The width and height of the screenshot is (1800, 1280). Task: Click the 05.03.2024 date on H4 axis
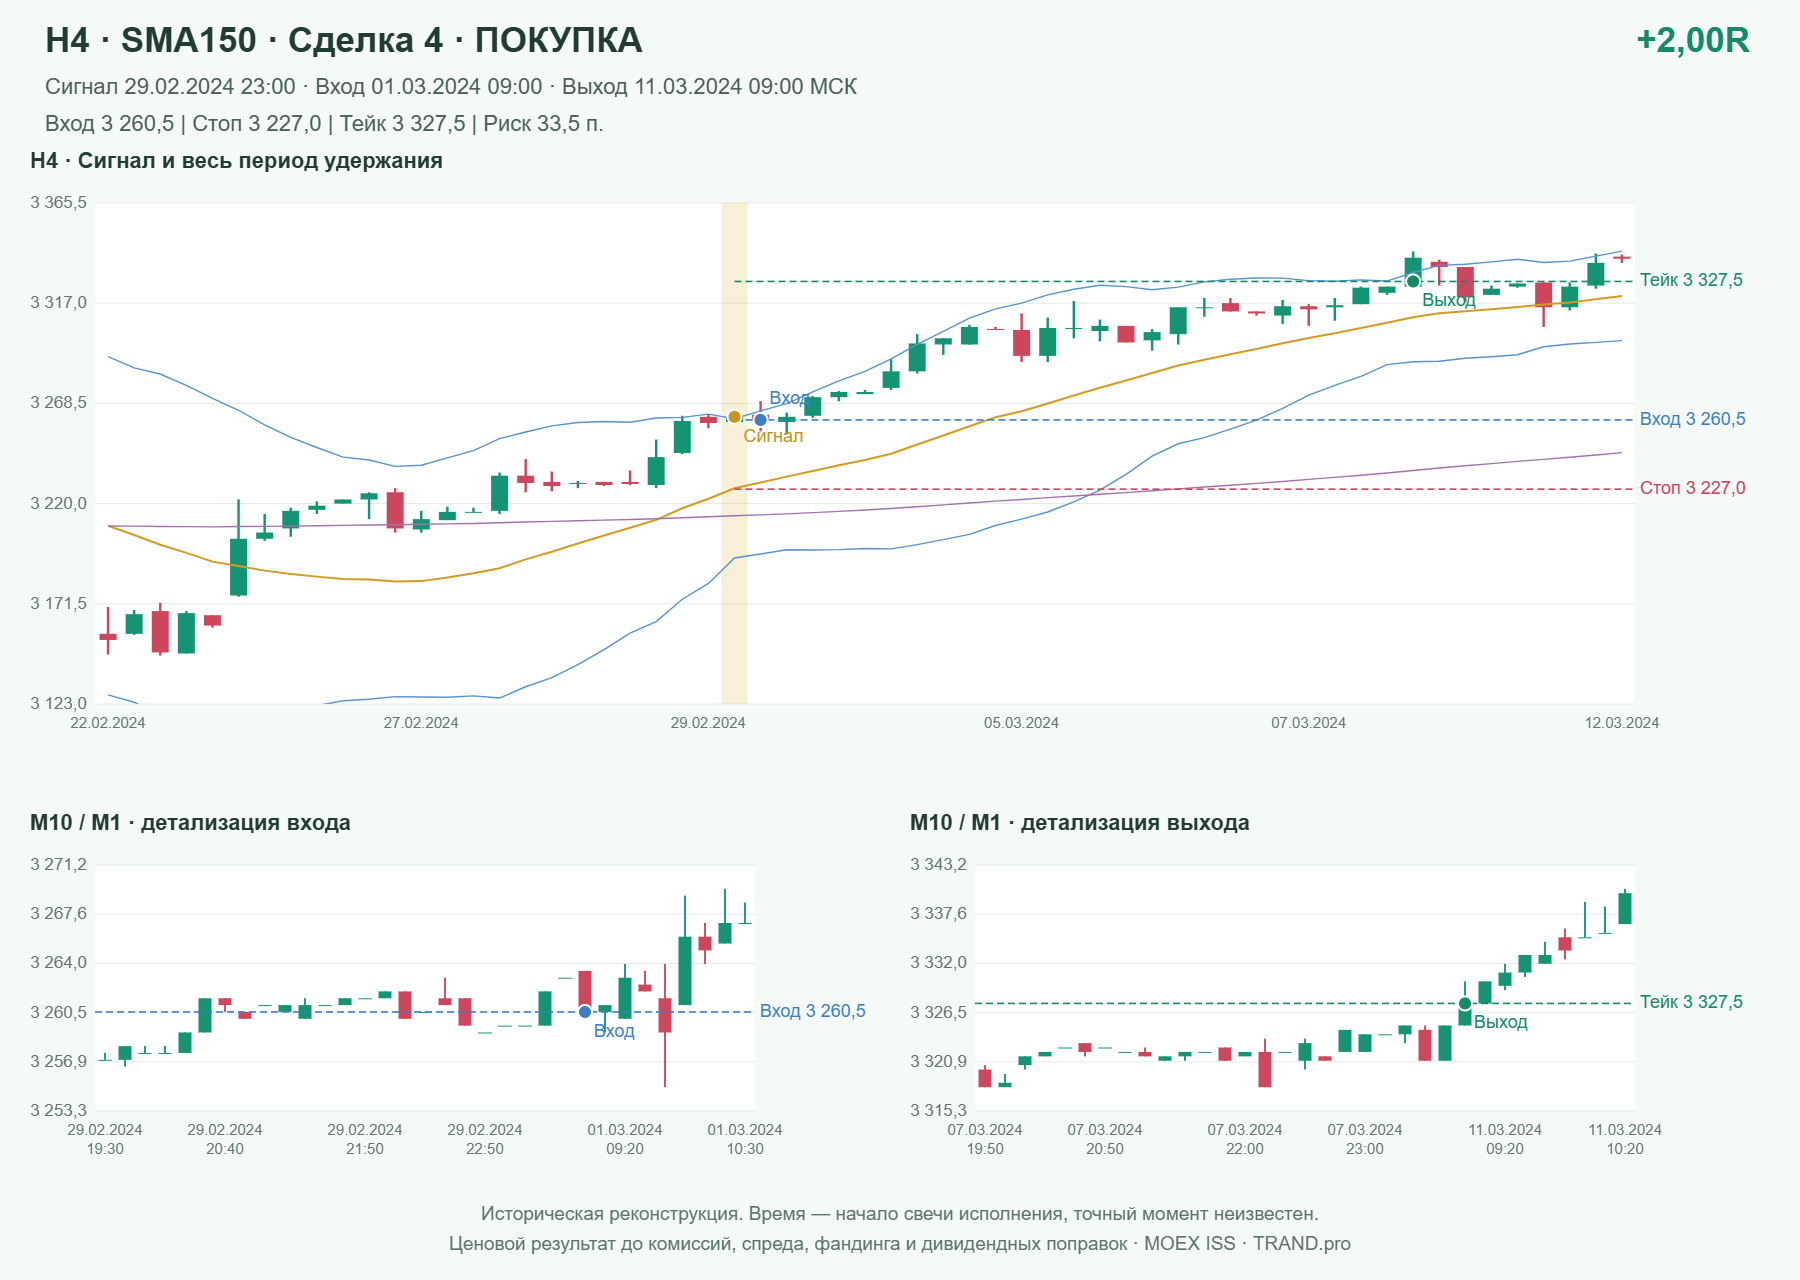click(1021, 723)
